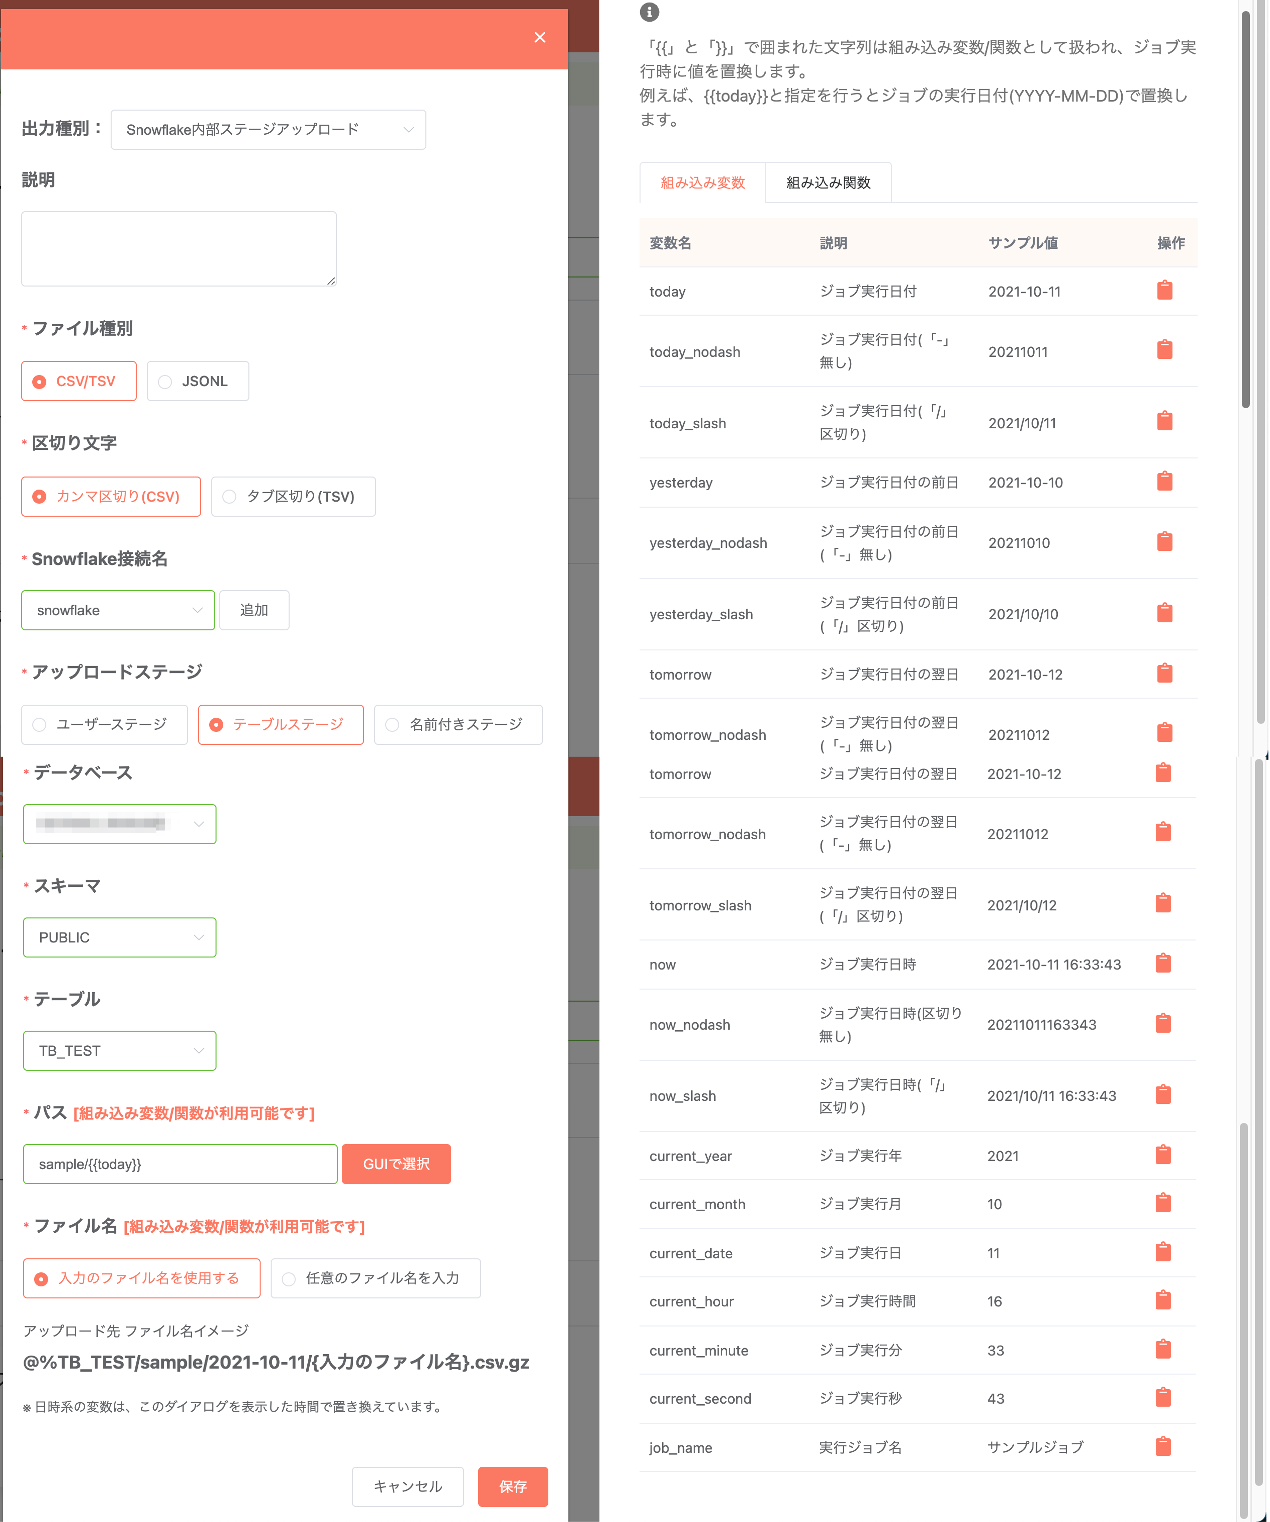This screenshot has width=1270, height=1522.
Task: Open the GUIで選択 path picker
Action: click(396, 1164)
